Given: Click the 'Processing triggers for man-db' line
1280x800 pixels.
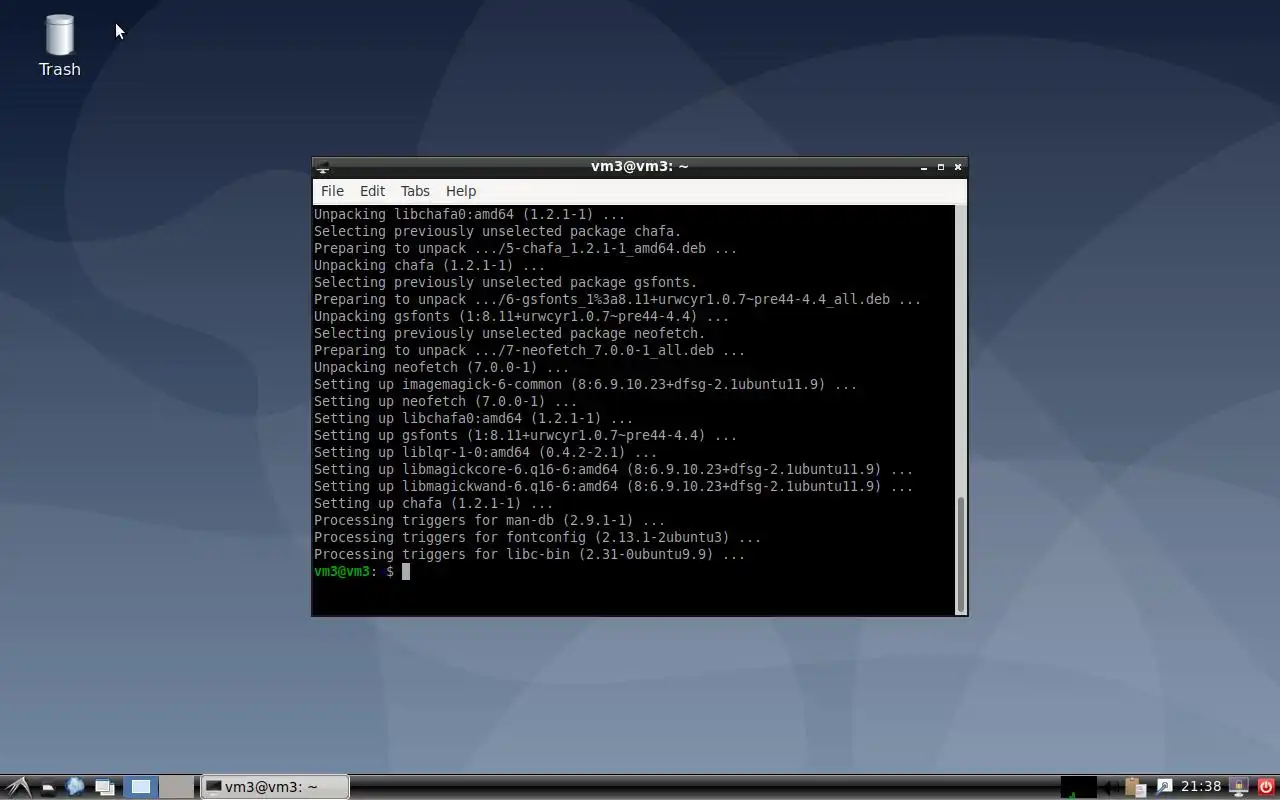Looking at the screenshot, I should pyautogui.click(x=490, y=520).
